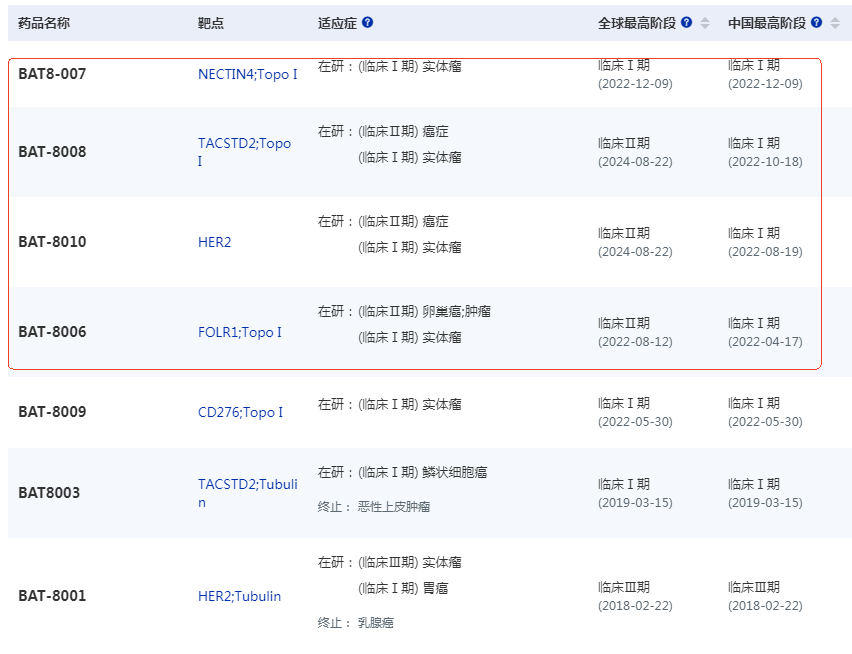
Task: Open TACSTD2;Tubulin target link
Action: [248, 493]
